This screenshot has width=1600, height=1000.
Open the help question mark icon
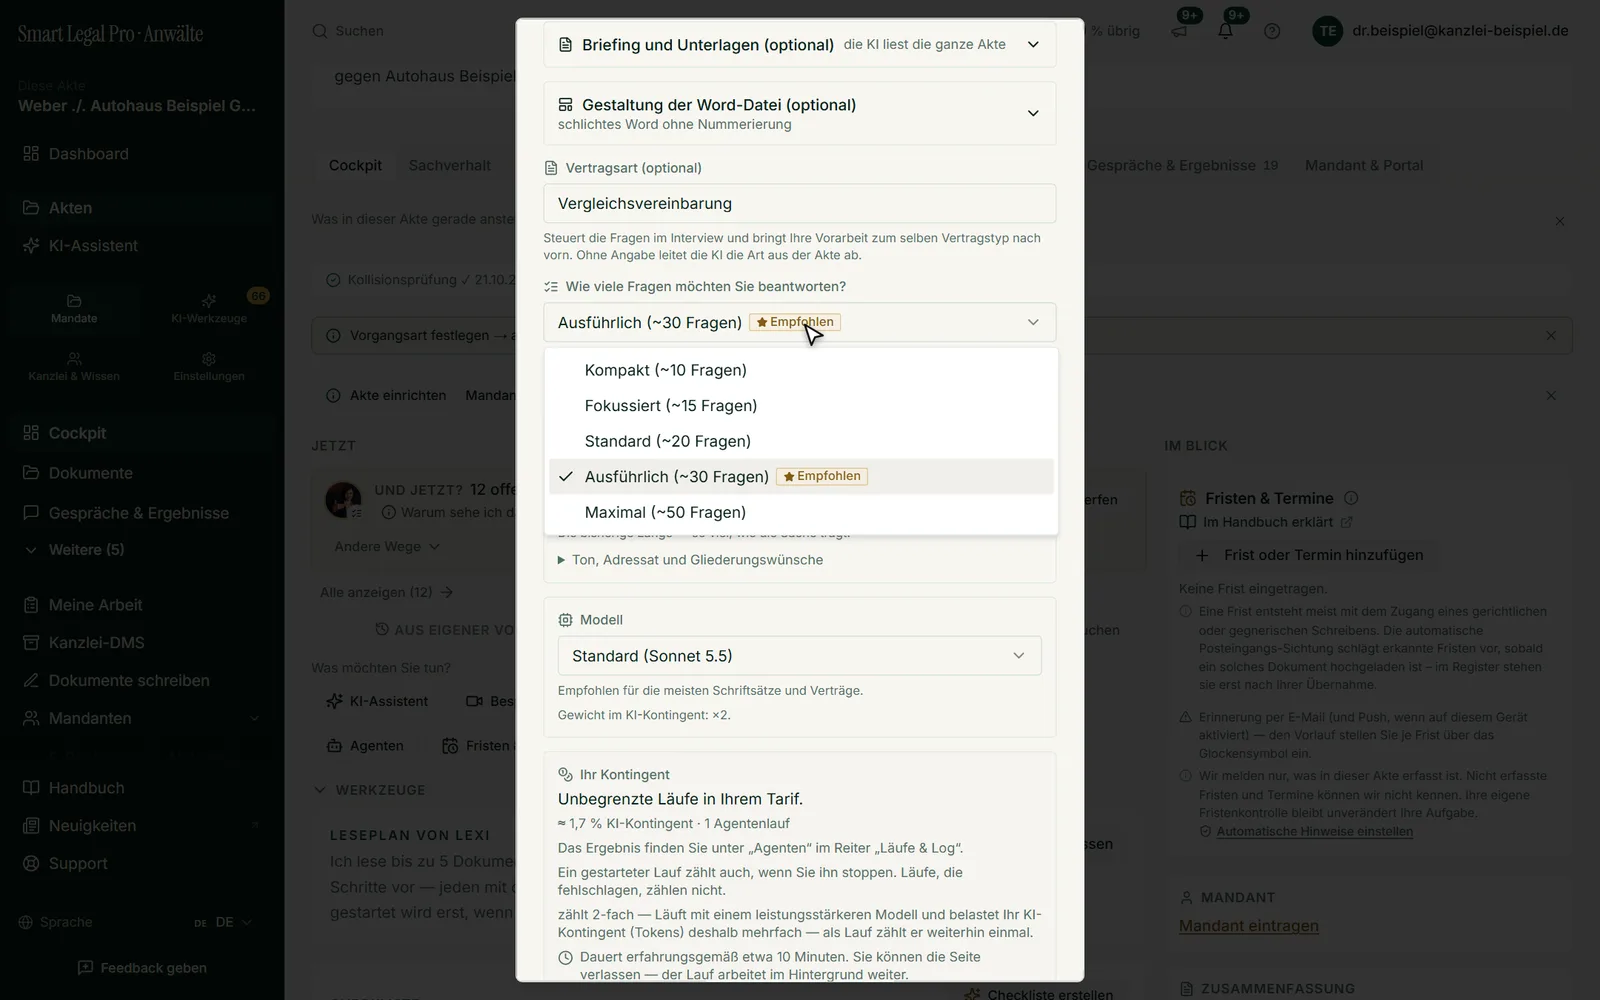(x=1272, y=31)
